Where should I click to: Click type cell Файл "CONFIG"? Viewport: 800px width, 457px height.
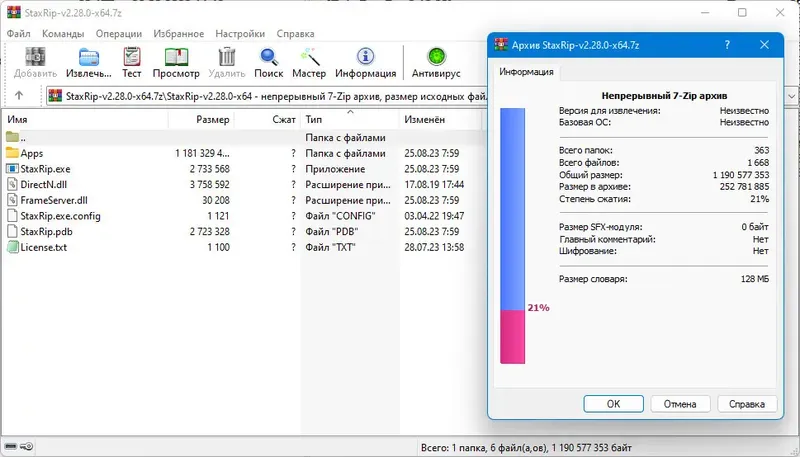(340, 216)
